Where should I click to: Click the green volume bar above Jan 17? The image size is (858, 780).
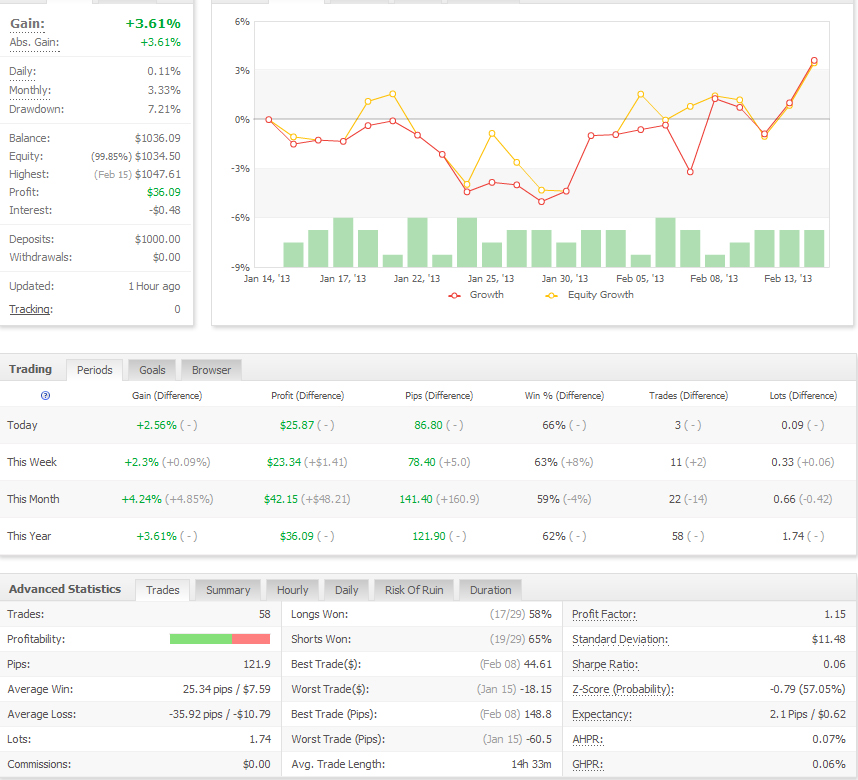pos(343,242)
